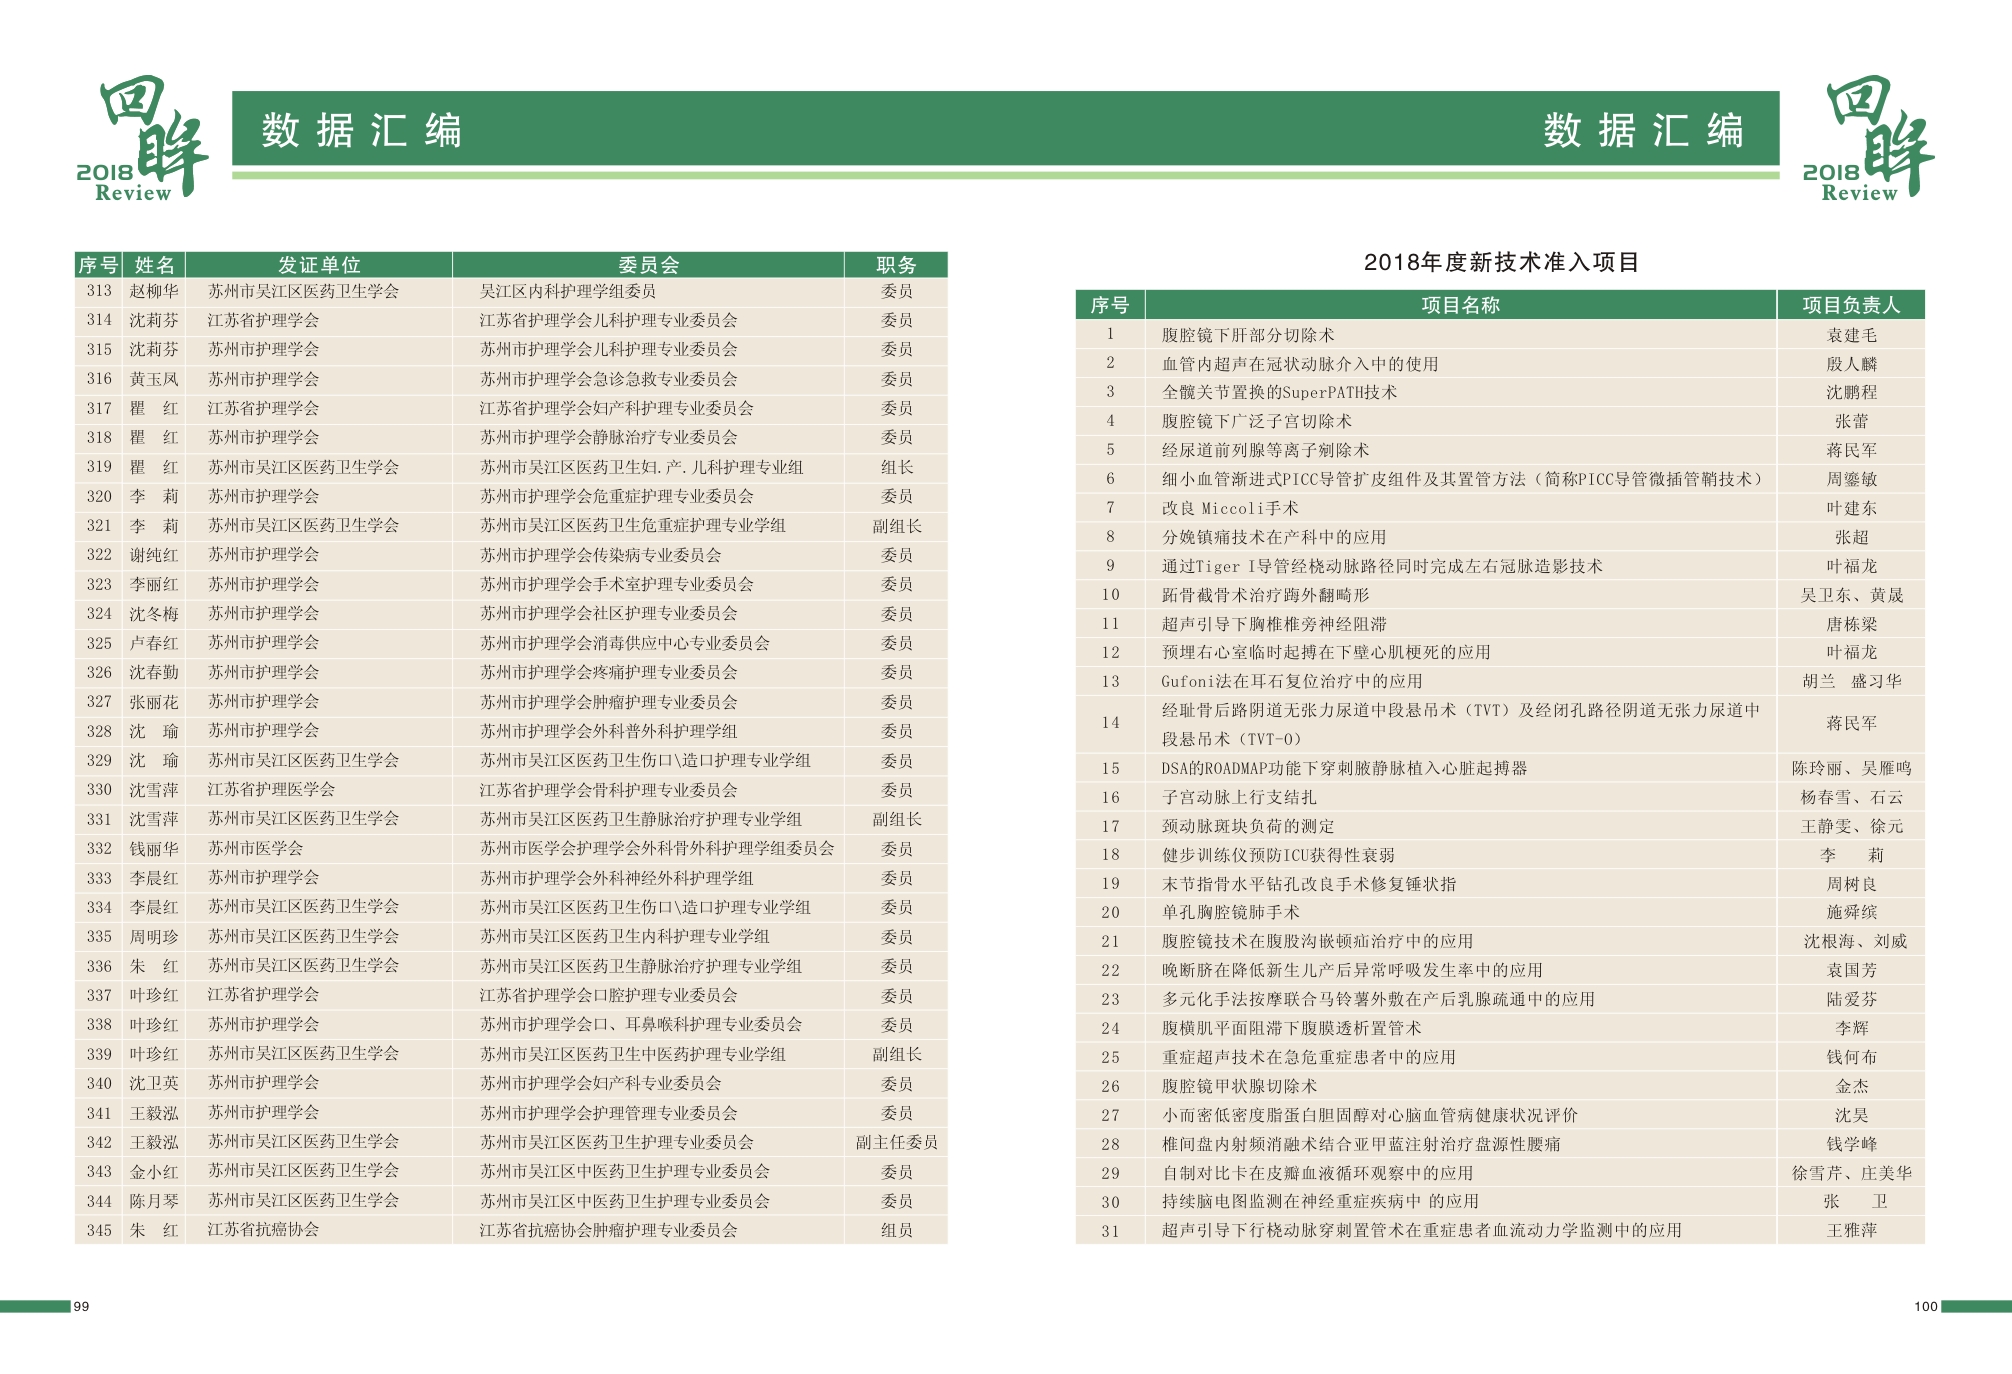Click the 副主任委员 cell in row 342

click(x=896, y=1142)
